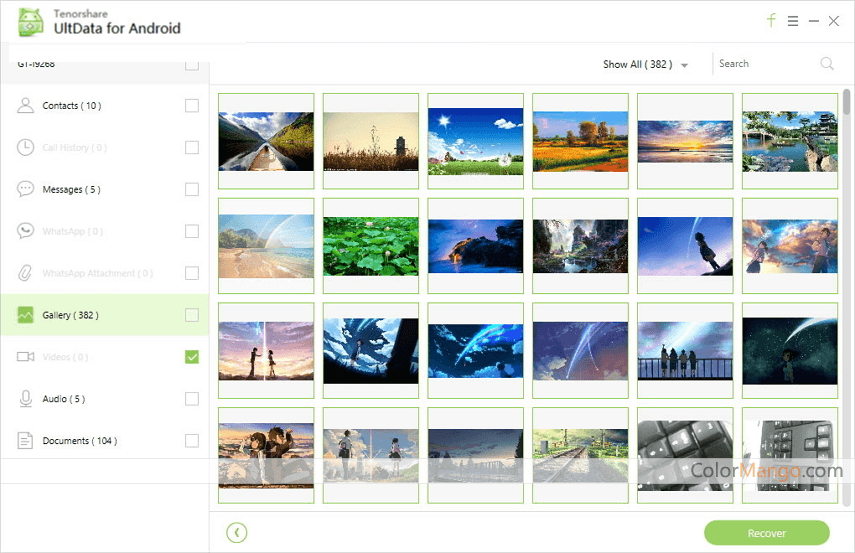Click the Gallery picture icon

tap(26, 315)
